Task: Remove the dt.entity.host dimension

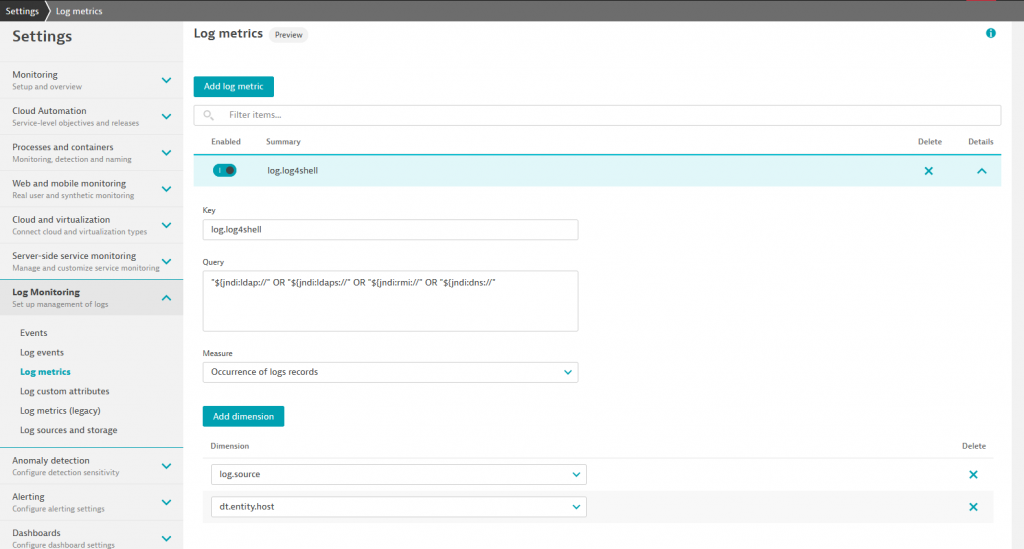Action: 972,507
